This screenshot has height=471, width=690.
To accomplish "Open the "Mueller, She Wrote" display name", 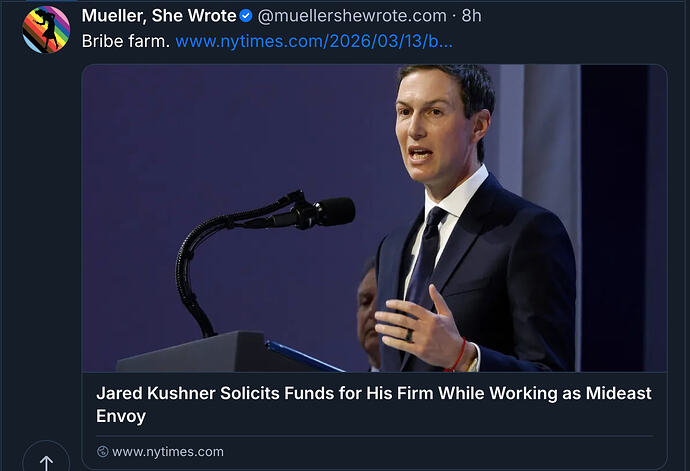I will [159, 16].
